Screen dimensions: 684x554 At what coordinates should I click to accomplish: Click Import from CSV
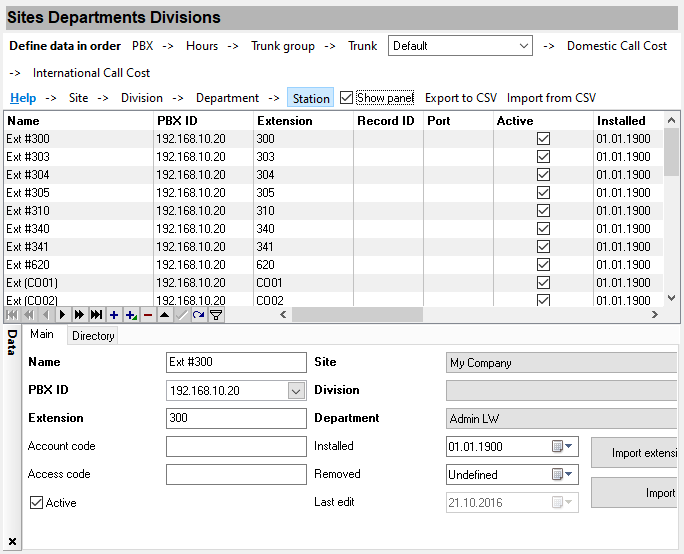tap(551, 98)
